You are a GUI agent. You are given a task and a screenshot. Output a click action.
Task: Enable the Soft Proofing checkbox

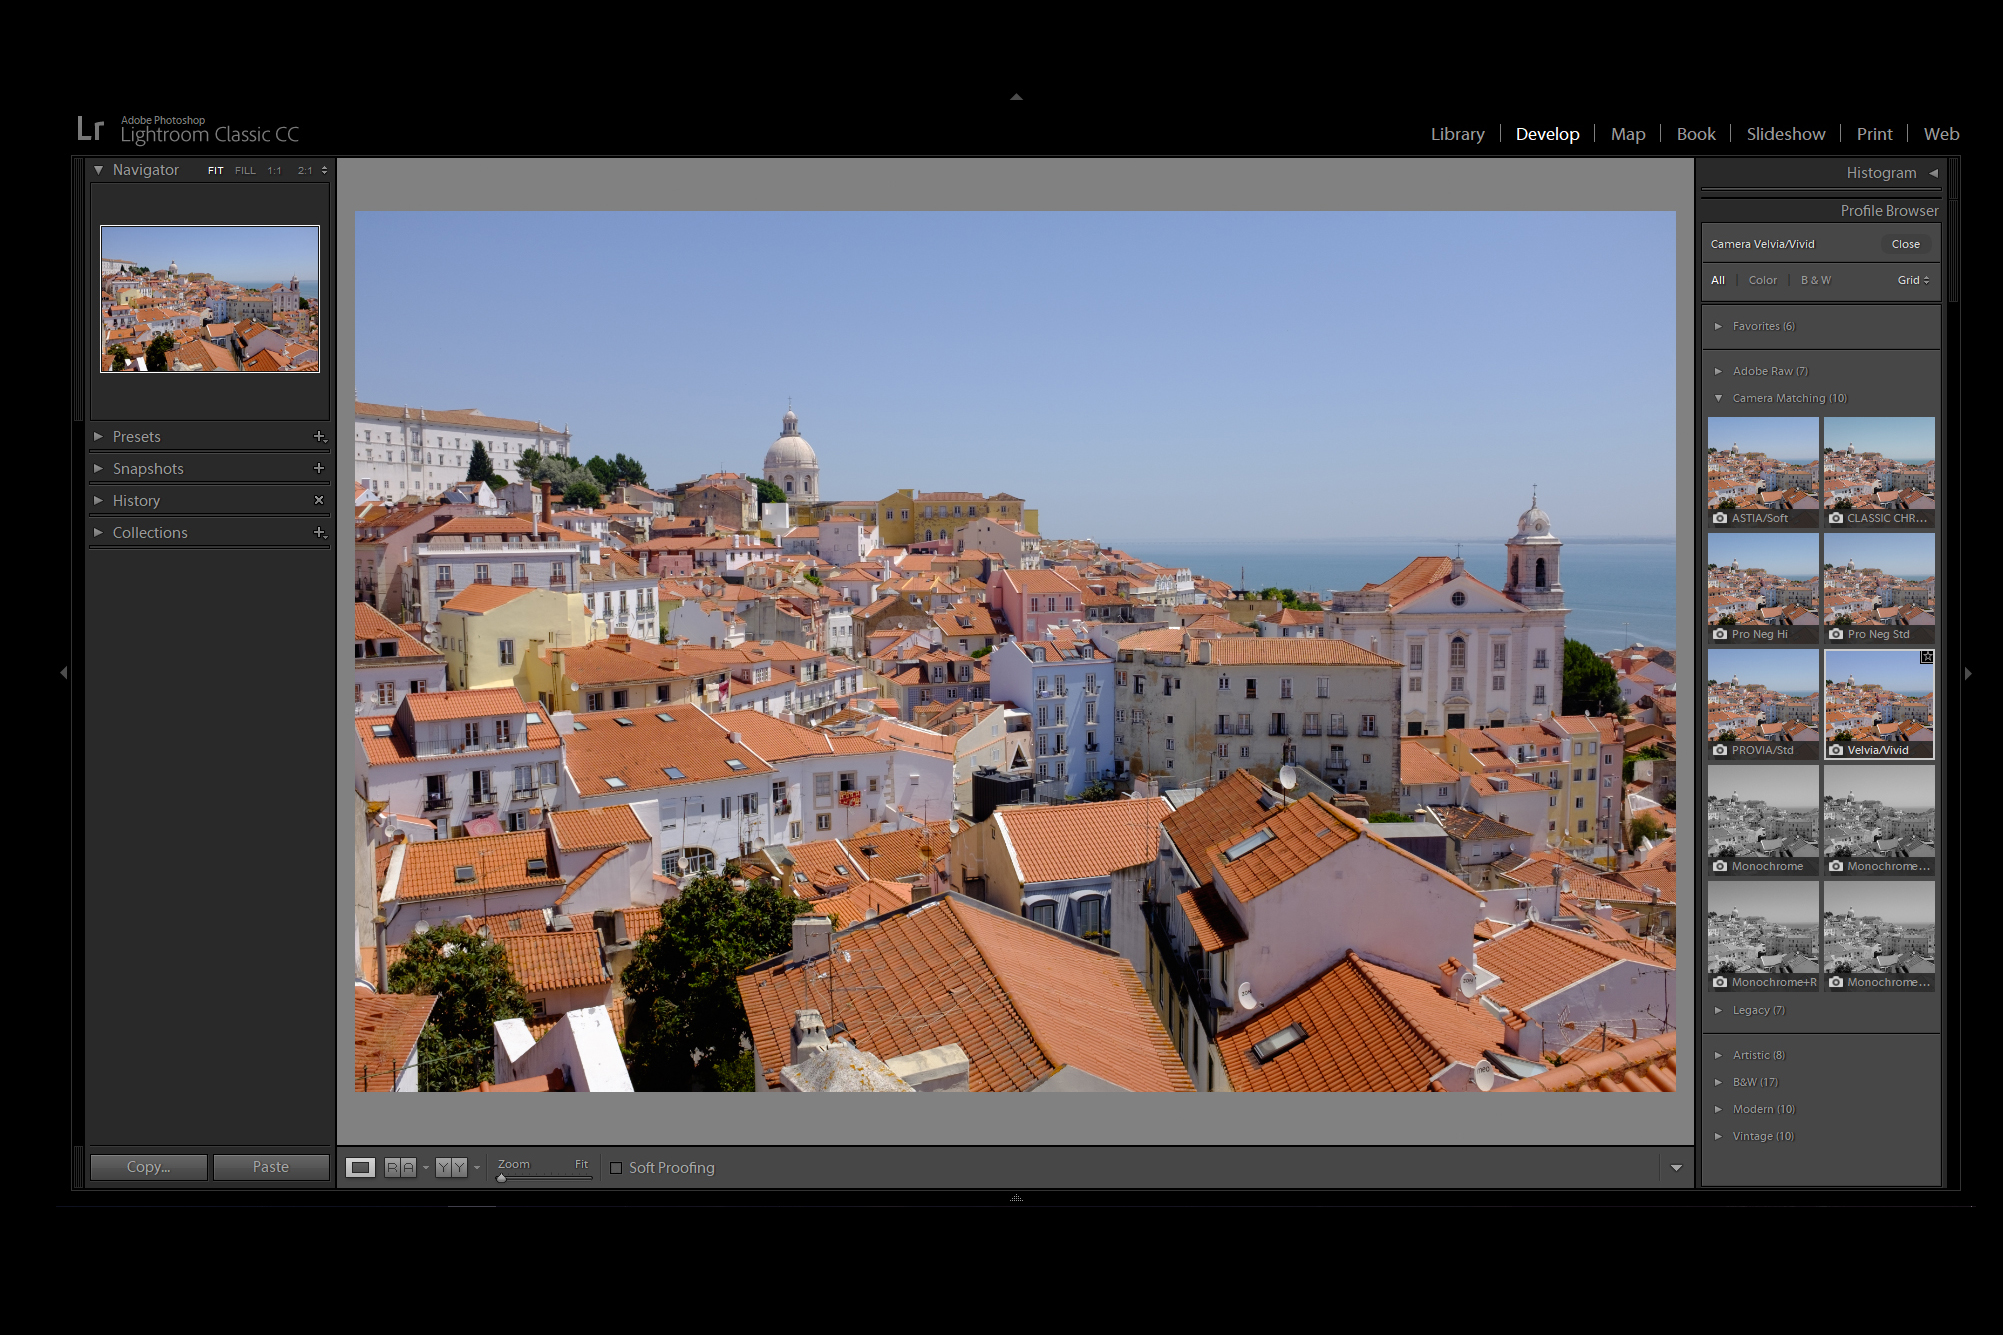click(617, 1167)
